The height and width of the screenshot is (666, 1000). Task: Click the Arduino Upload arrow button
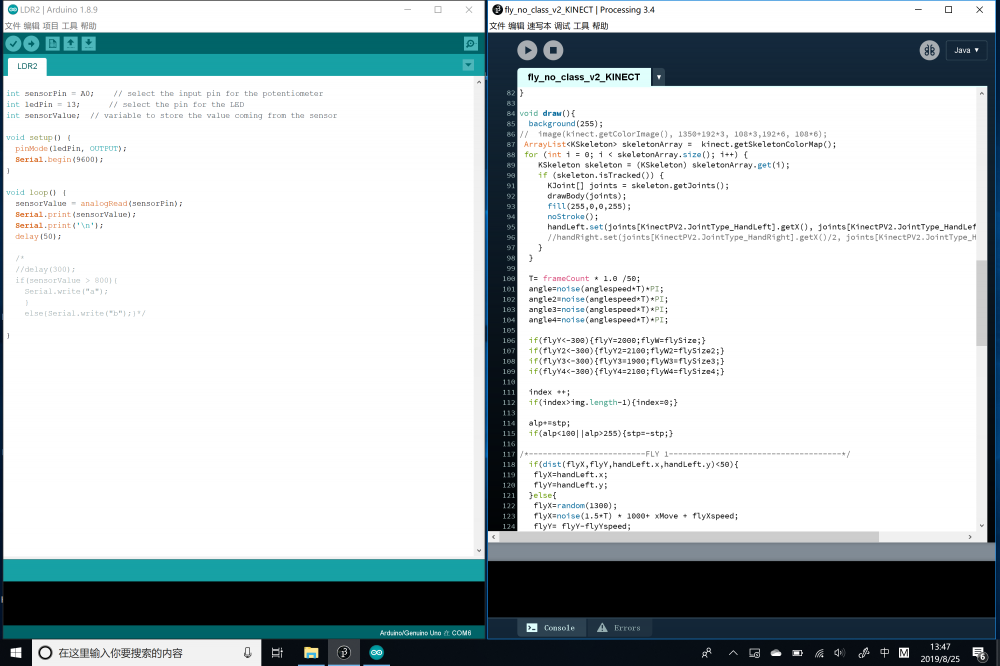(x=31, y=43)
